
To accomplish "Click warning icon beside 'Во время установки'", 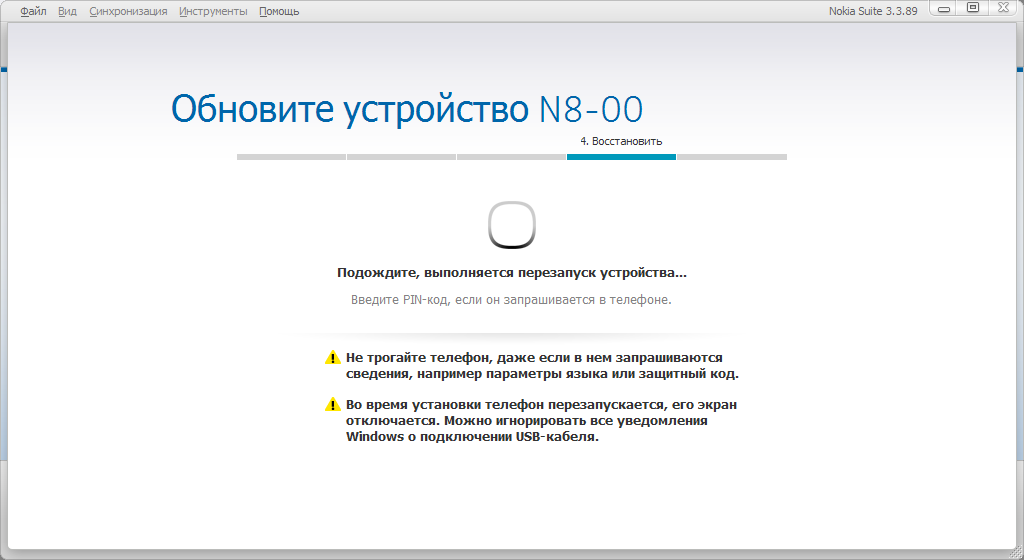I will 332,405.
